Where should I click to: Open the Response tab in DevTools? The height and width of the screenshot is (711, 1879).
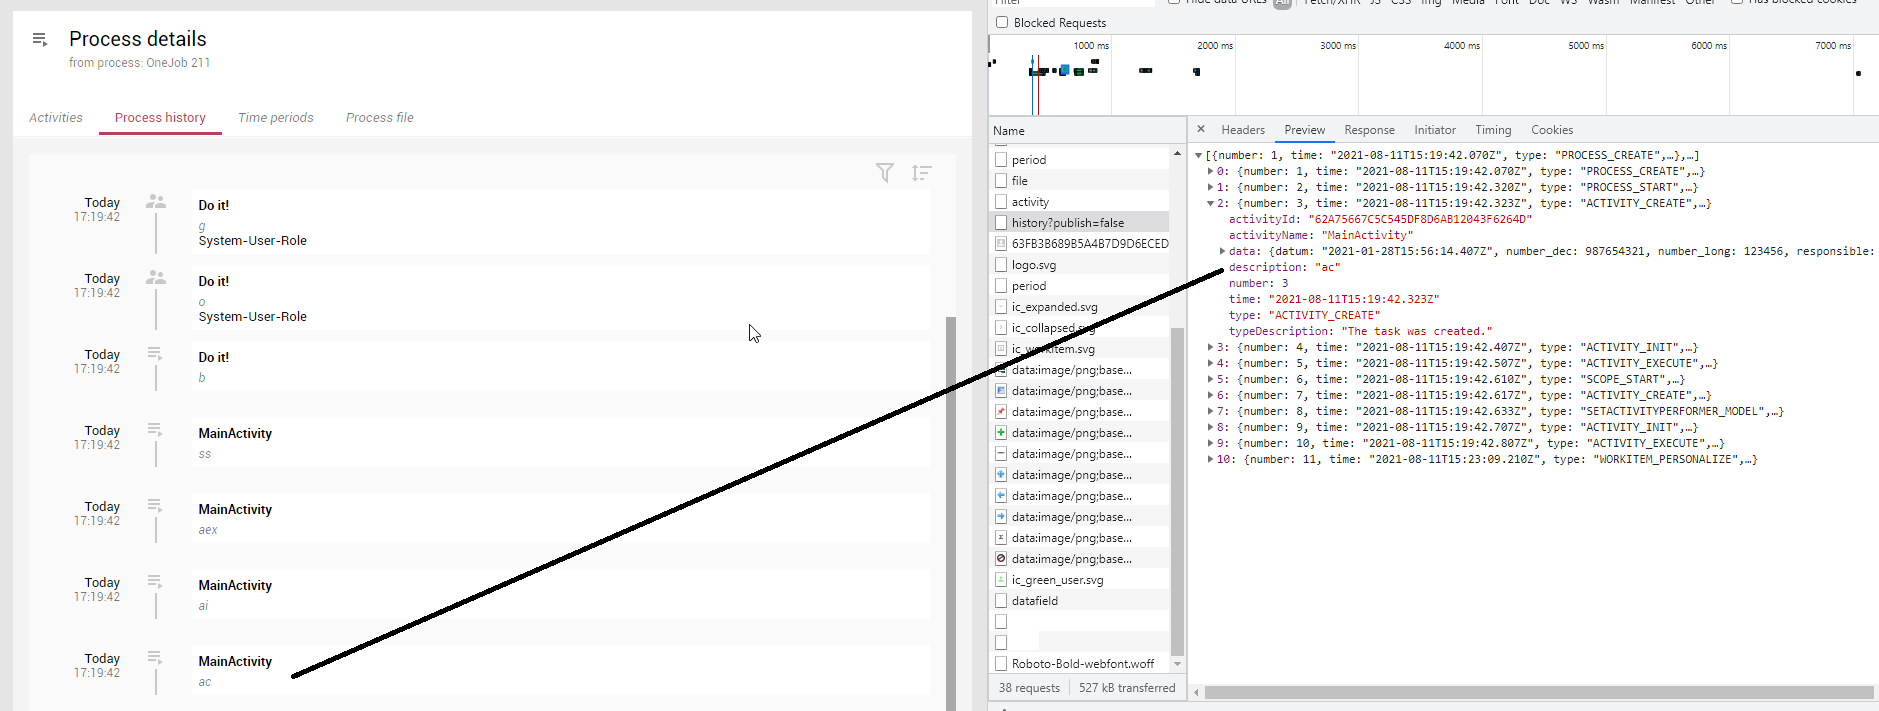click(1369, 130)
